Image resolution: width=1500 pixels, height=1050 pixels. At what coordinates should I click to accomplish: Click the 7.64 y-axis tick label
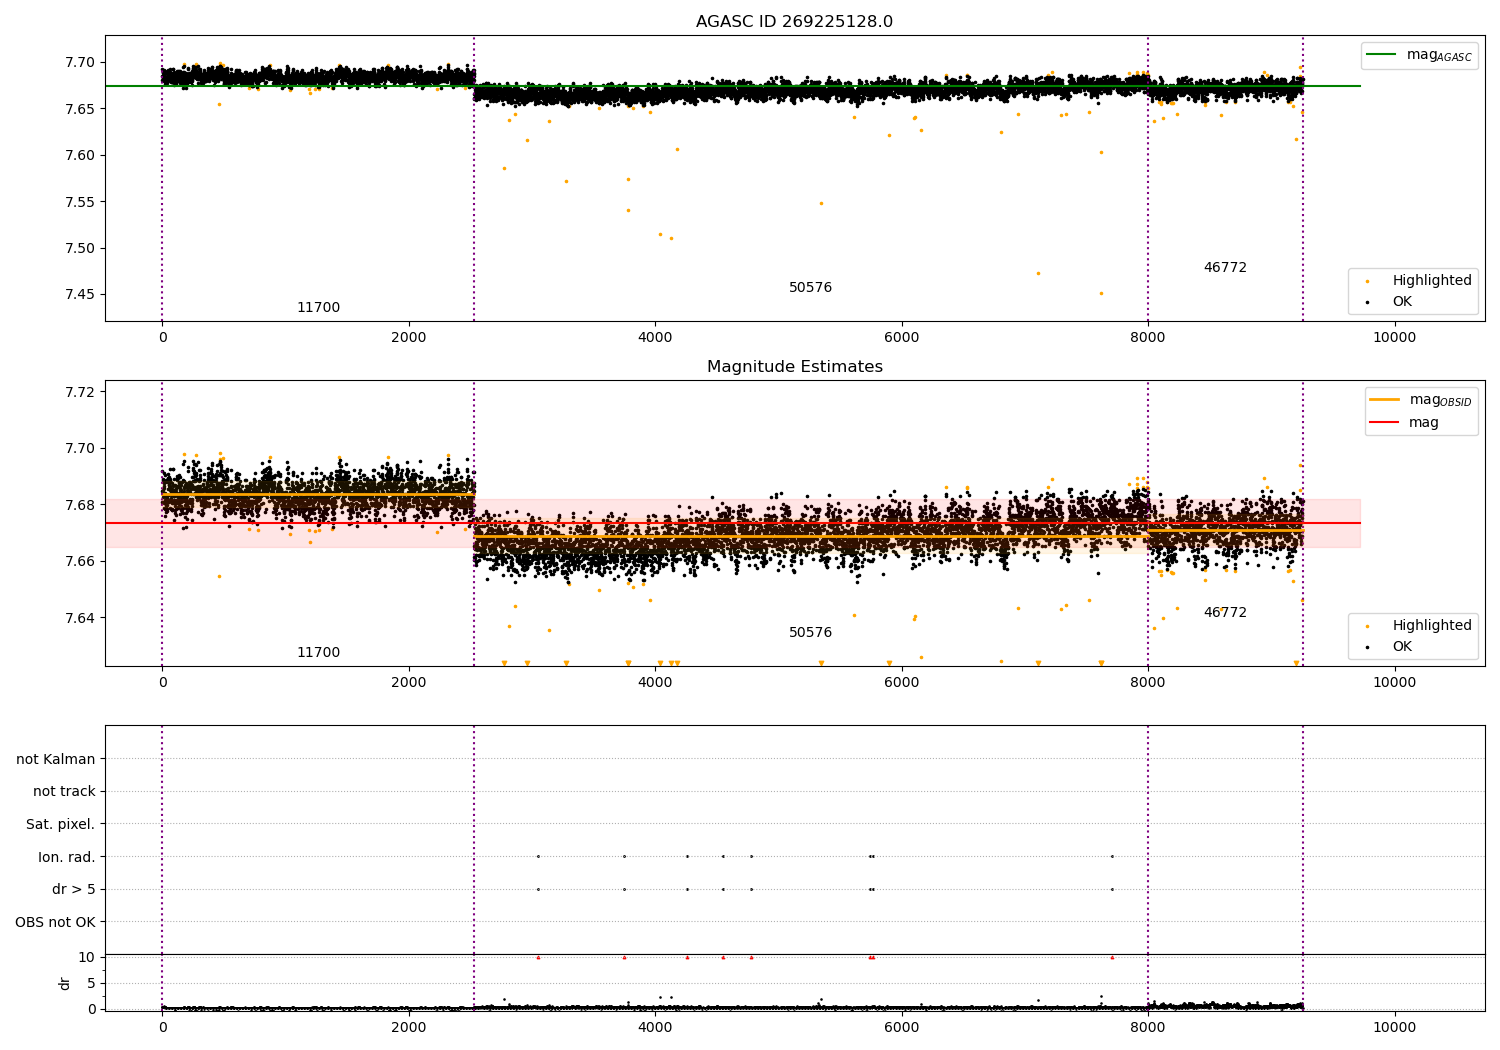pos(80,618)
